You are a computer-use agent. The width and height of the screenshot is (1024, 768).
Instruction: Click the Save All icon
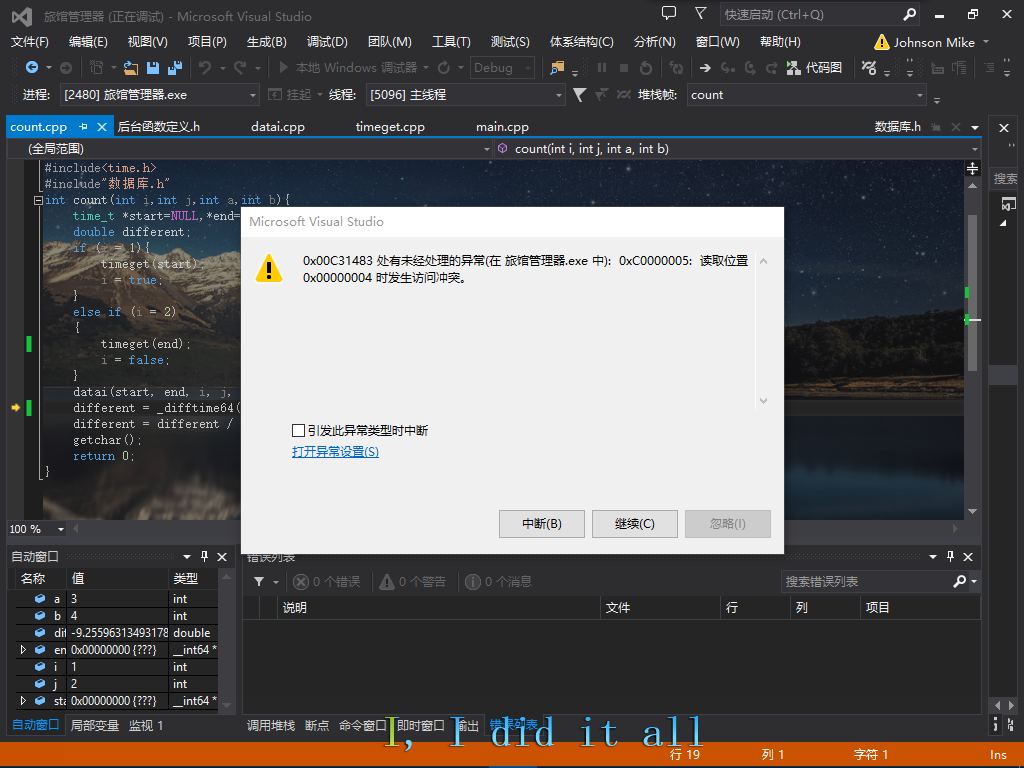point(174,67)
